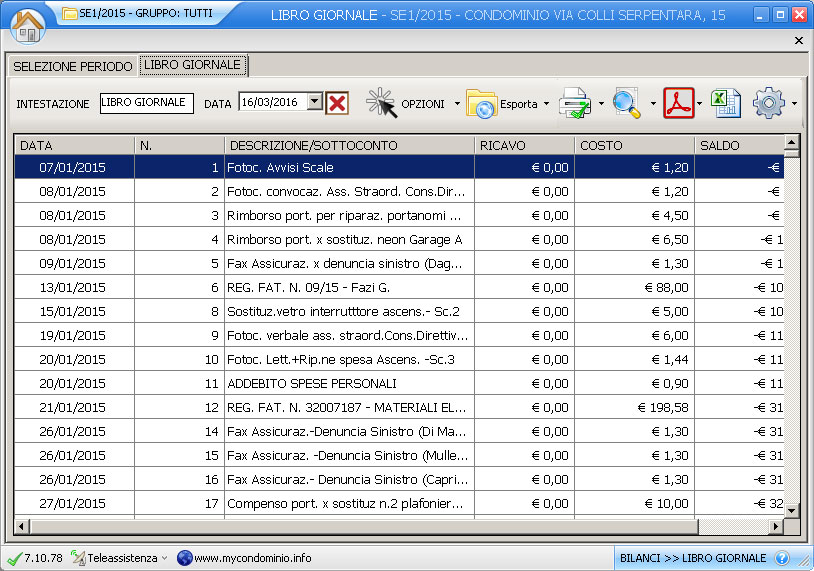The width and height of the screenshot is (814, 571).
Task: Expand the Teleassistenza dropdown in status bar
Action: 164,558
